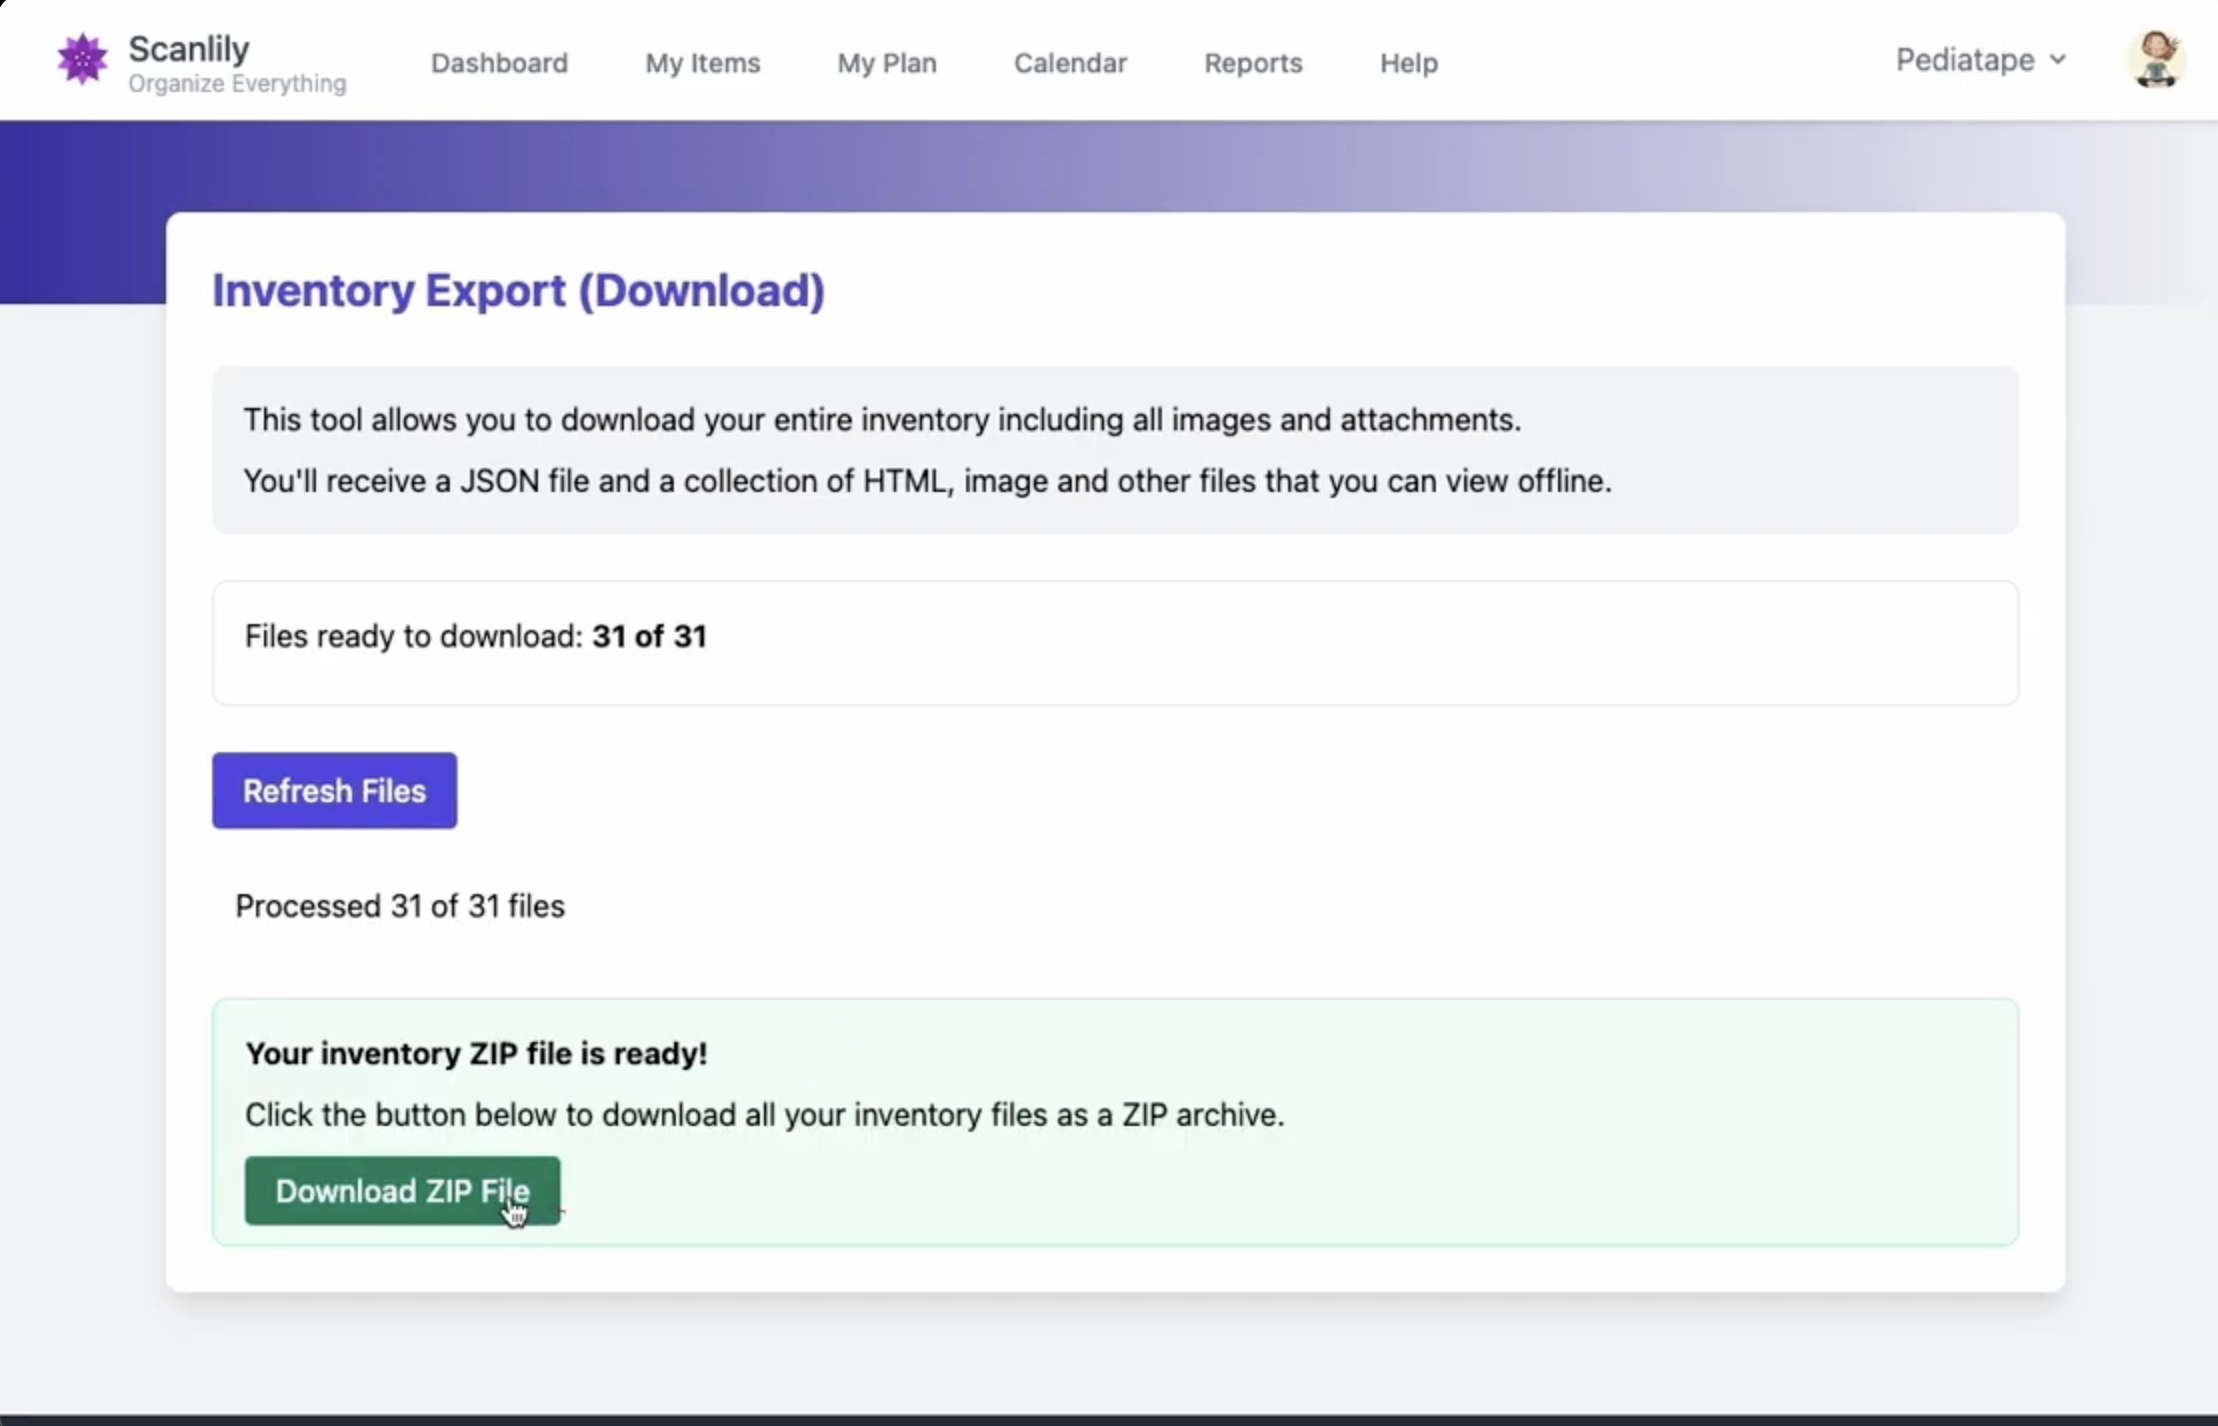Click the ZIP file is ready message
2218x1426 pixels.
pos(476,1053)
